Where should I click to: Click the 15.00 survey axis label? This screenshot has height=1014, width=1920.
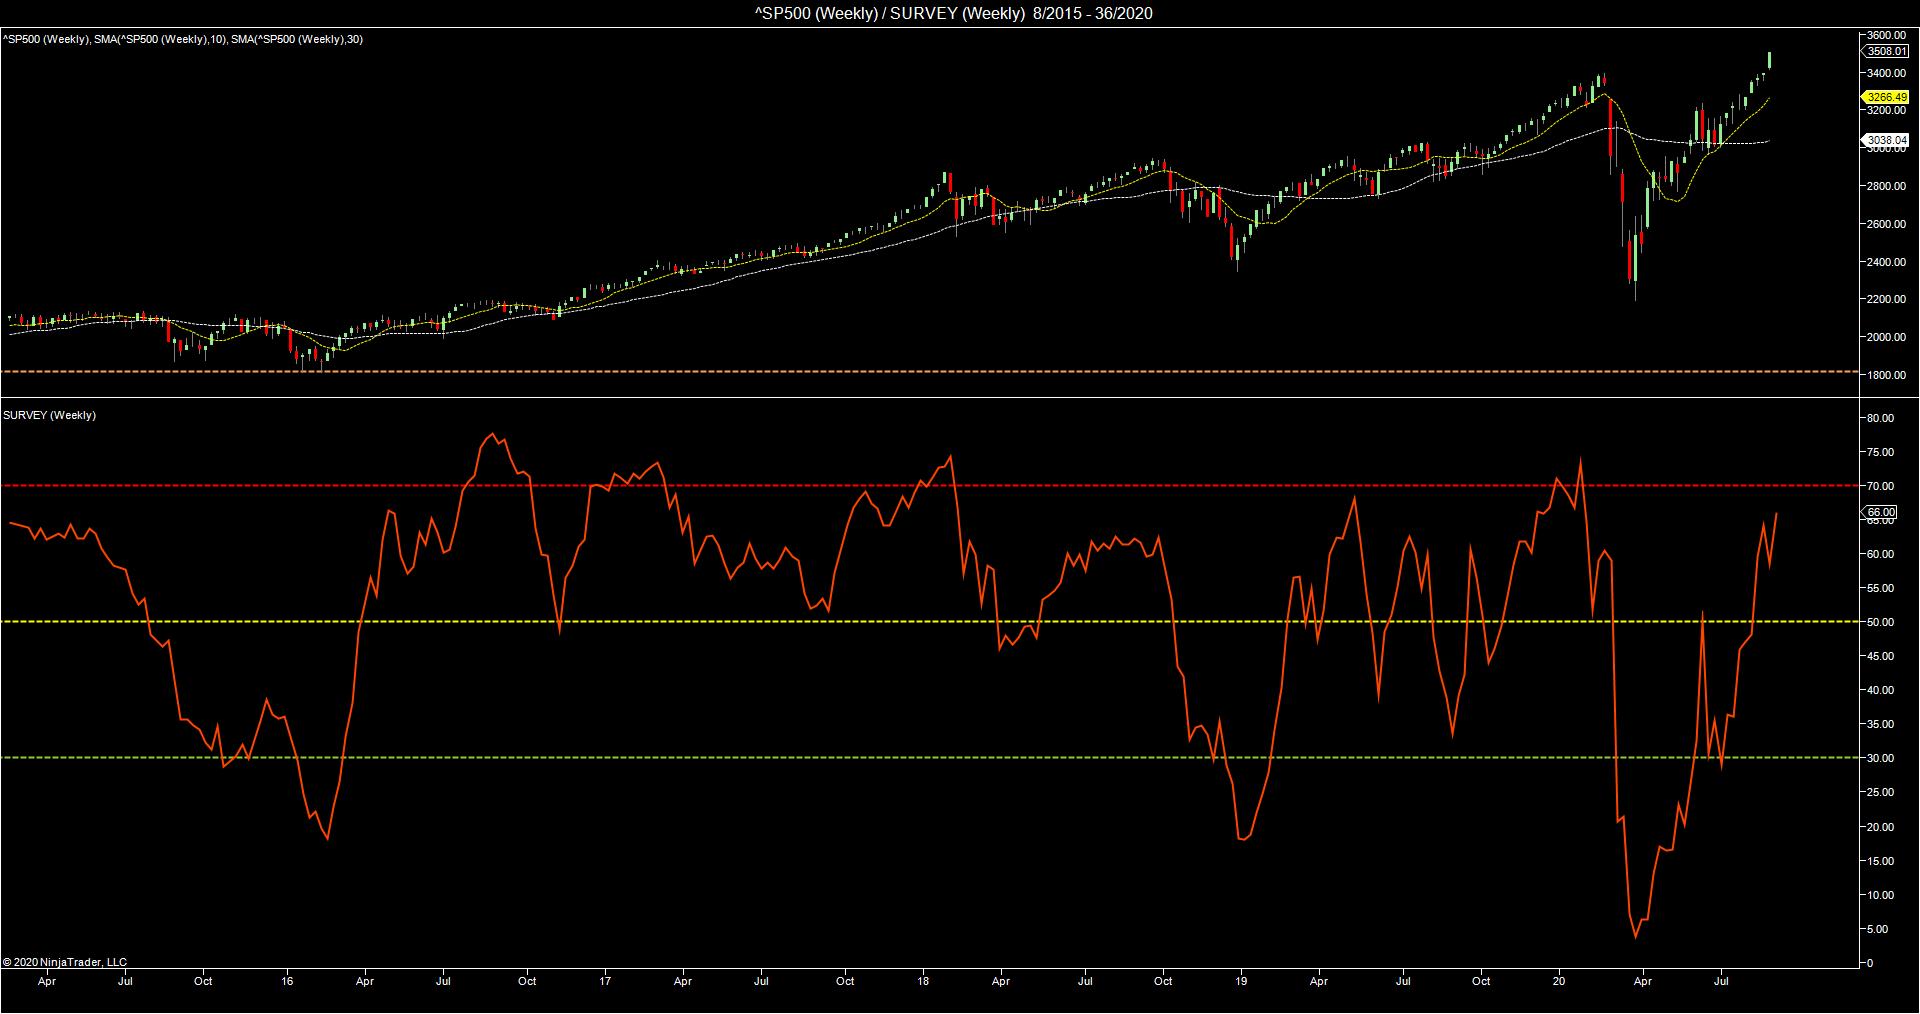1880,861
